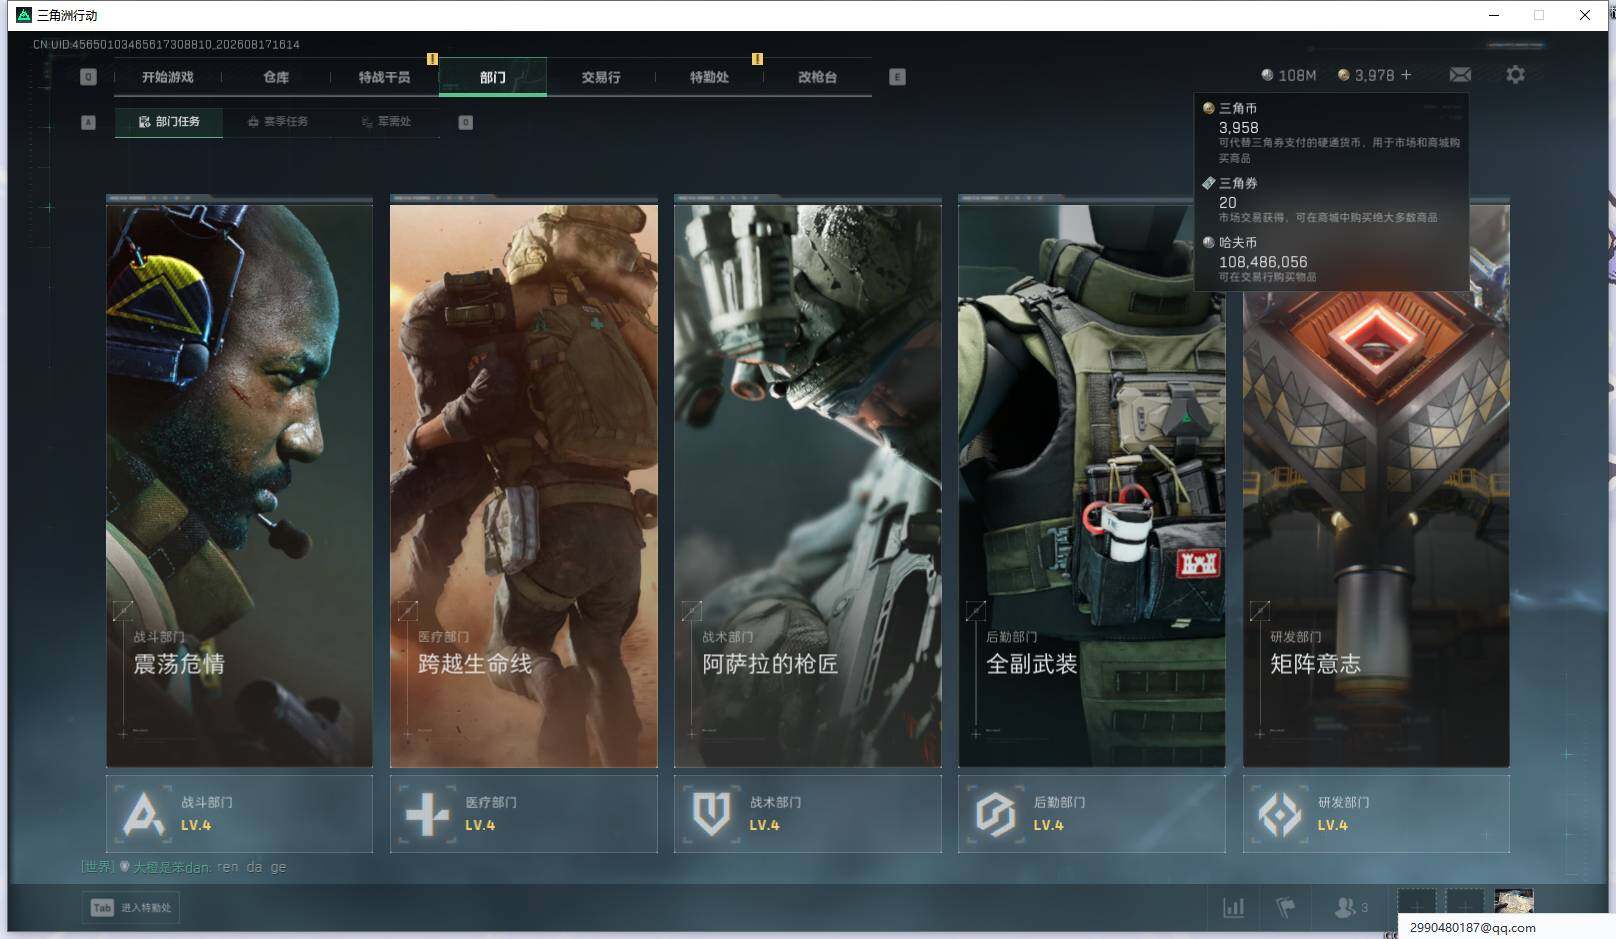The height and width of the screenshot is (939, 1616).
Task: Open the 矩阵意志 research department card
Action: [1376, 482]
